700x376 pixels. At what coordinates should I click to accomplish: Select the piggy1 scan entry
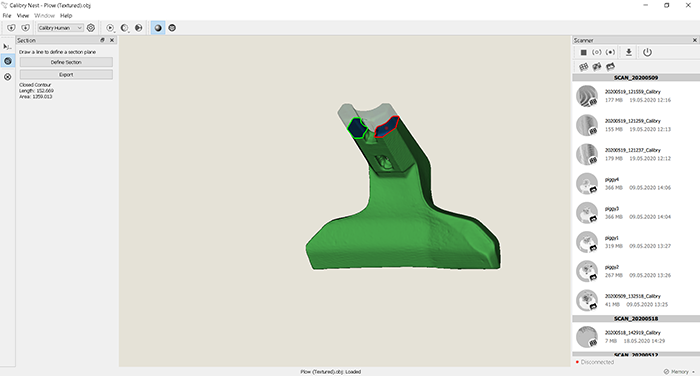[x=636, y=242]
